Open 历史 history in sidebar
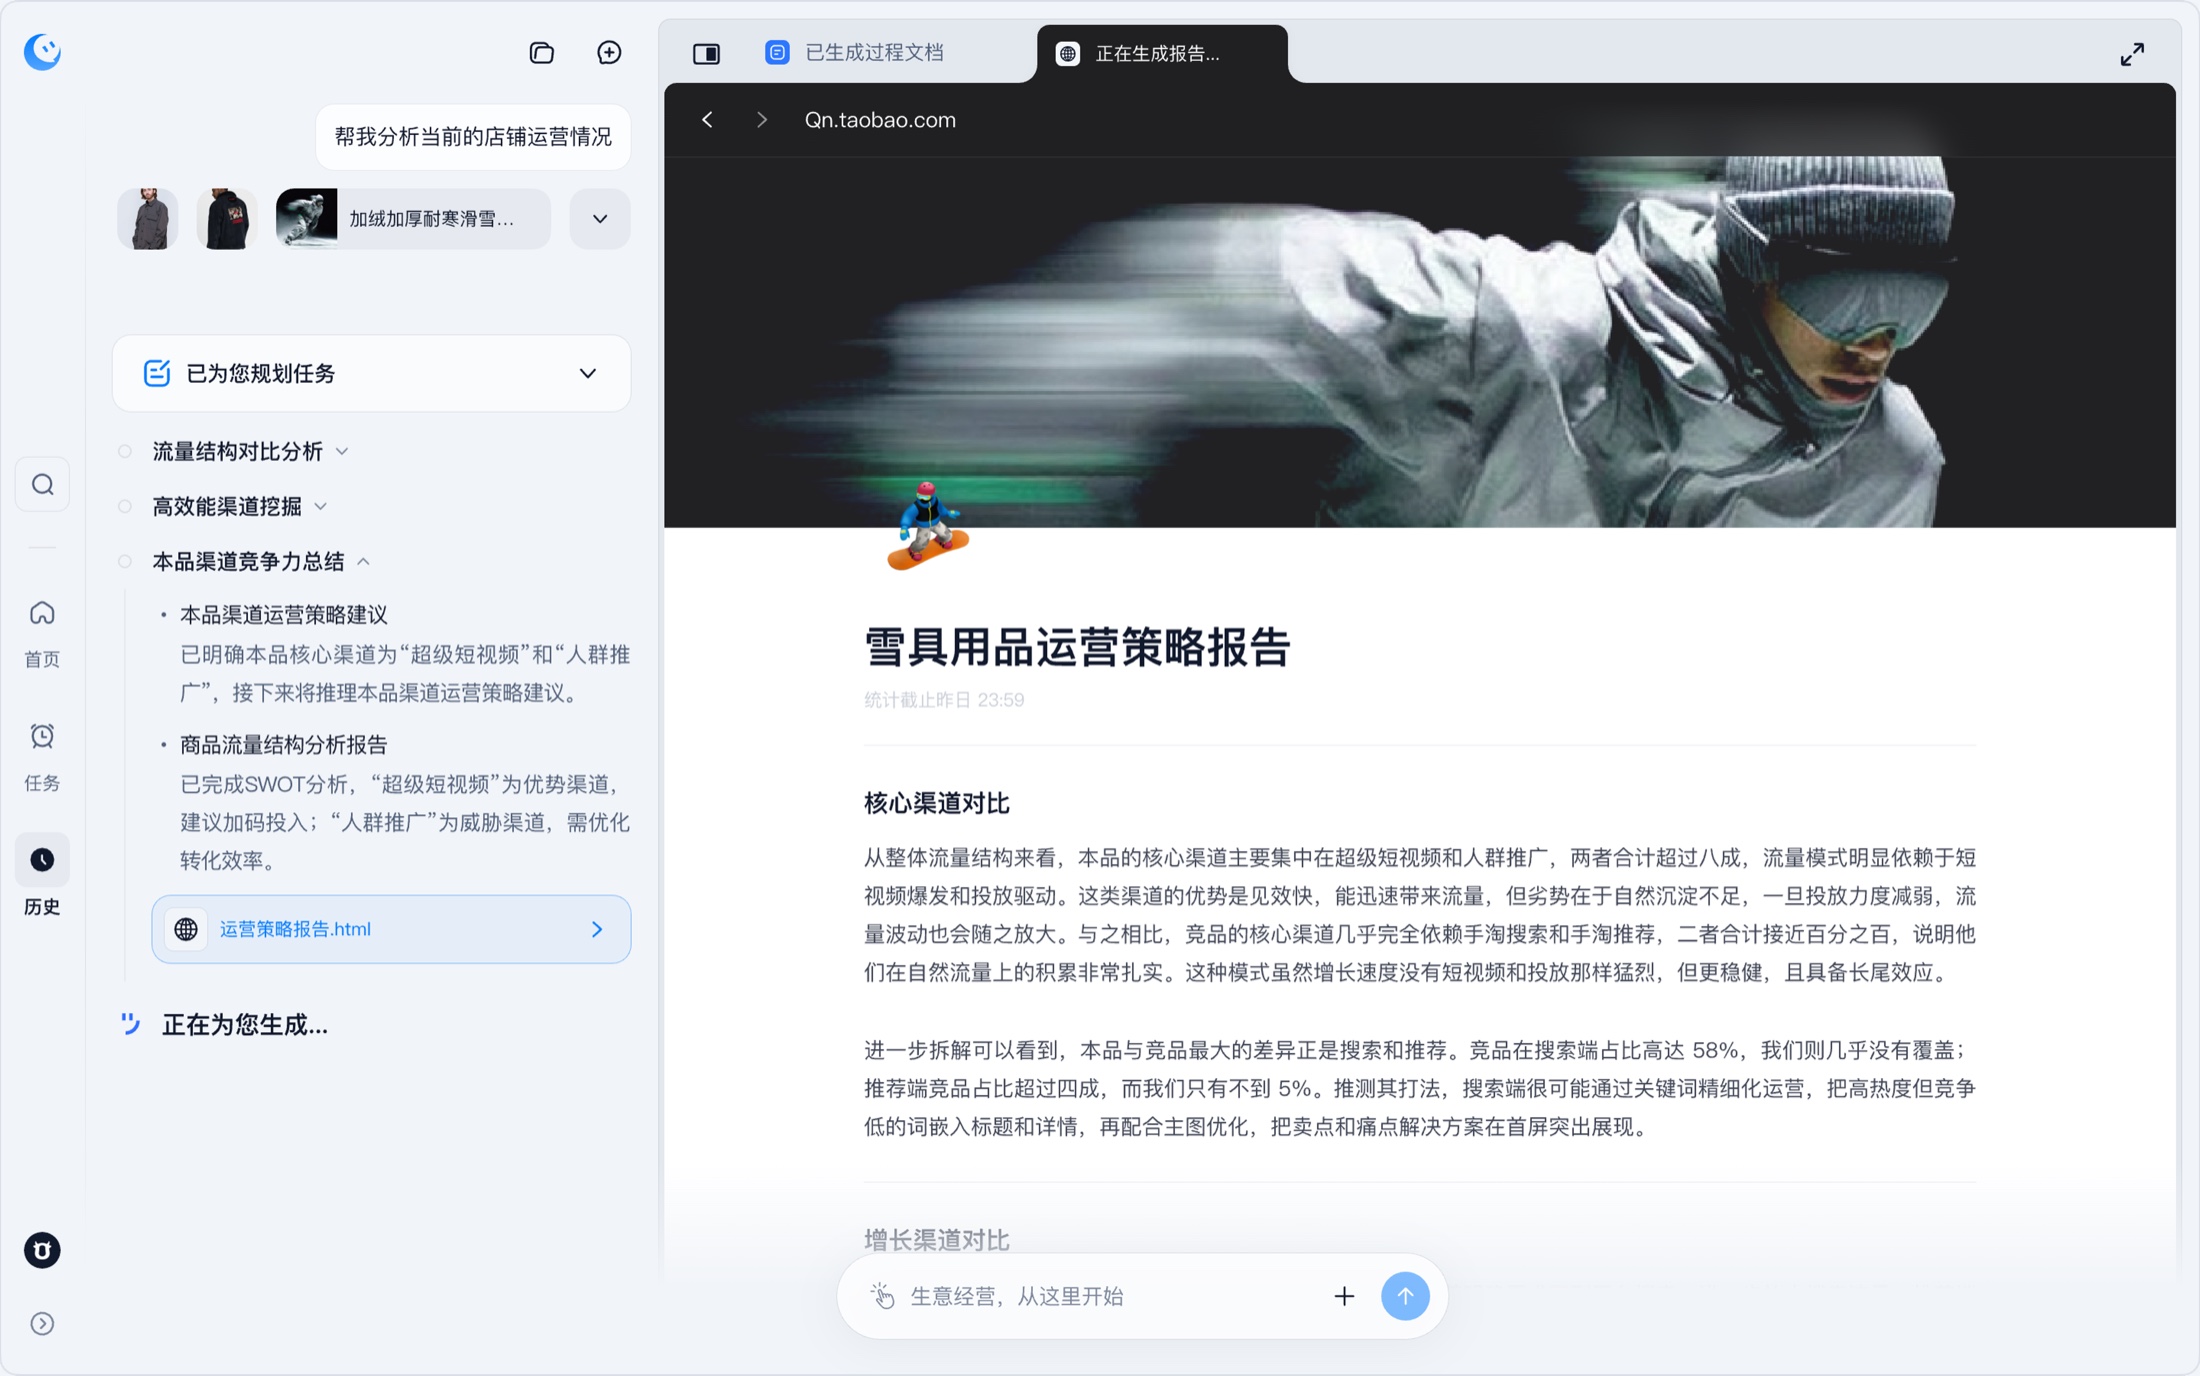This screenshot has width=2200, height=1376. click(x=42, y=876)
